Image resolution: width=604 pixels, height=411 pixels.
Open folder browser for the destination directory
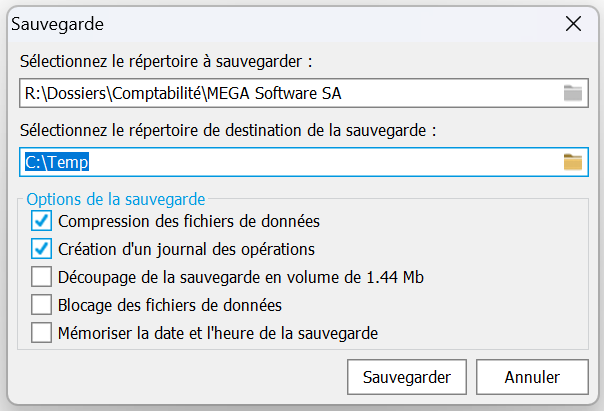point(572,162)
